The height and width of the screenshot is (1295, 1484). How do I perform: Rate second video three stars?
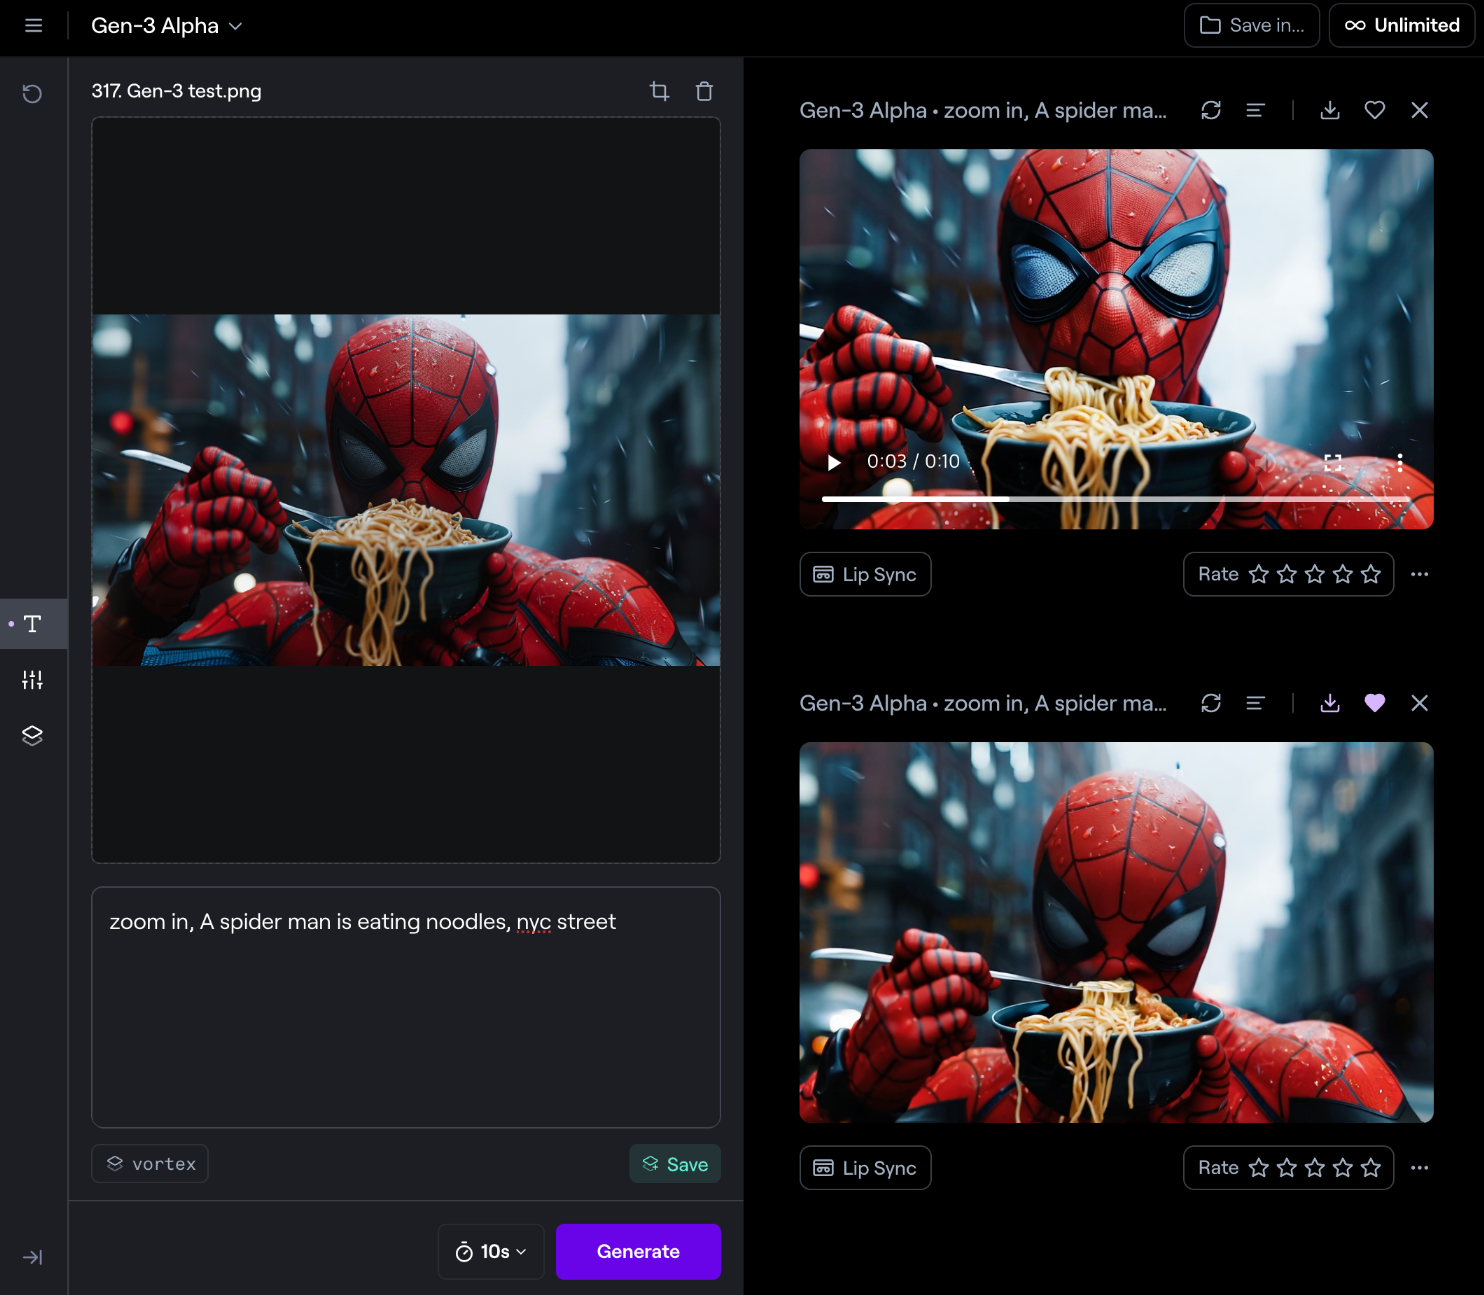(x=1315, y=1168)
